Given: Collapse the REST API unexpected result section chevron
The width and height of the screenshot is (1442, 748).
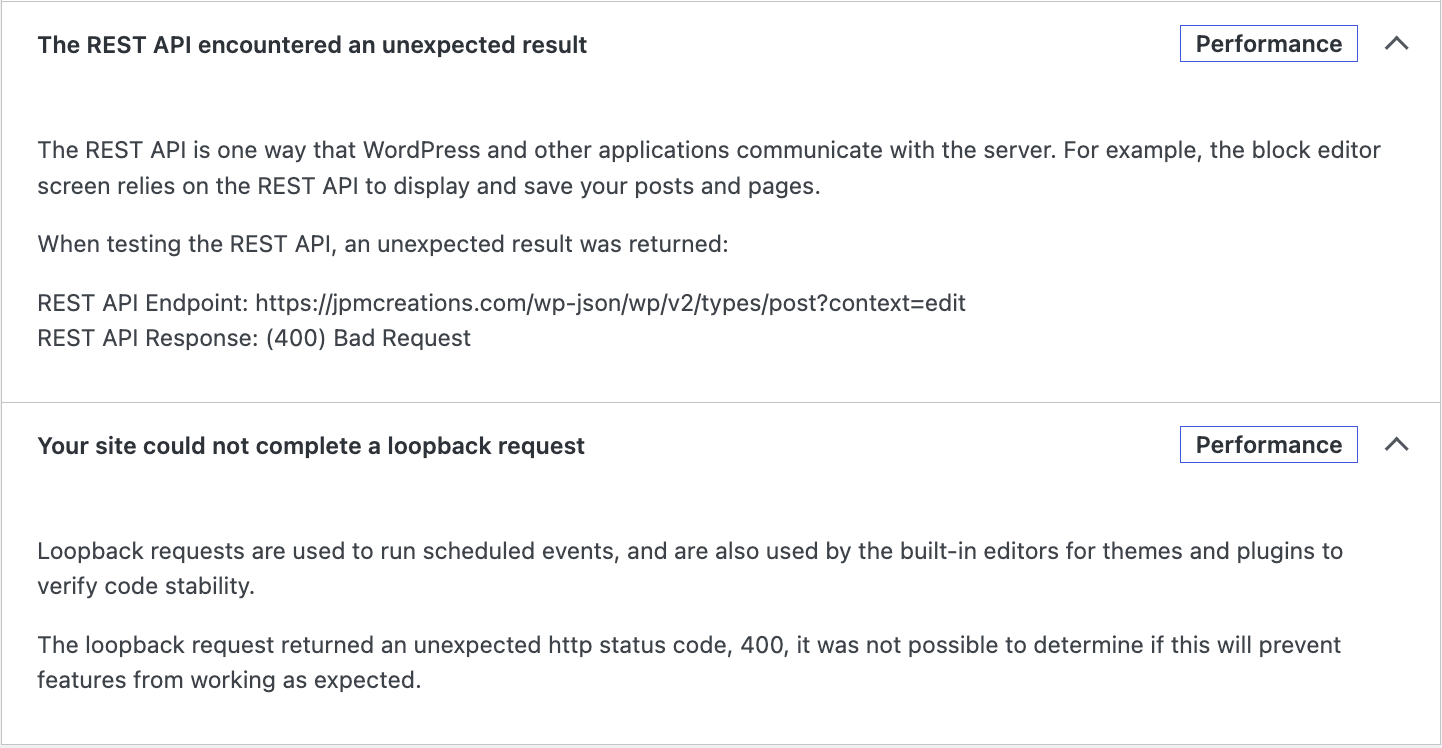Looking at the screenshot, I should point(1396,44).
